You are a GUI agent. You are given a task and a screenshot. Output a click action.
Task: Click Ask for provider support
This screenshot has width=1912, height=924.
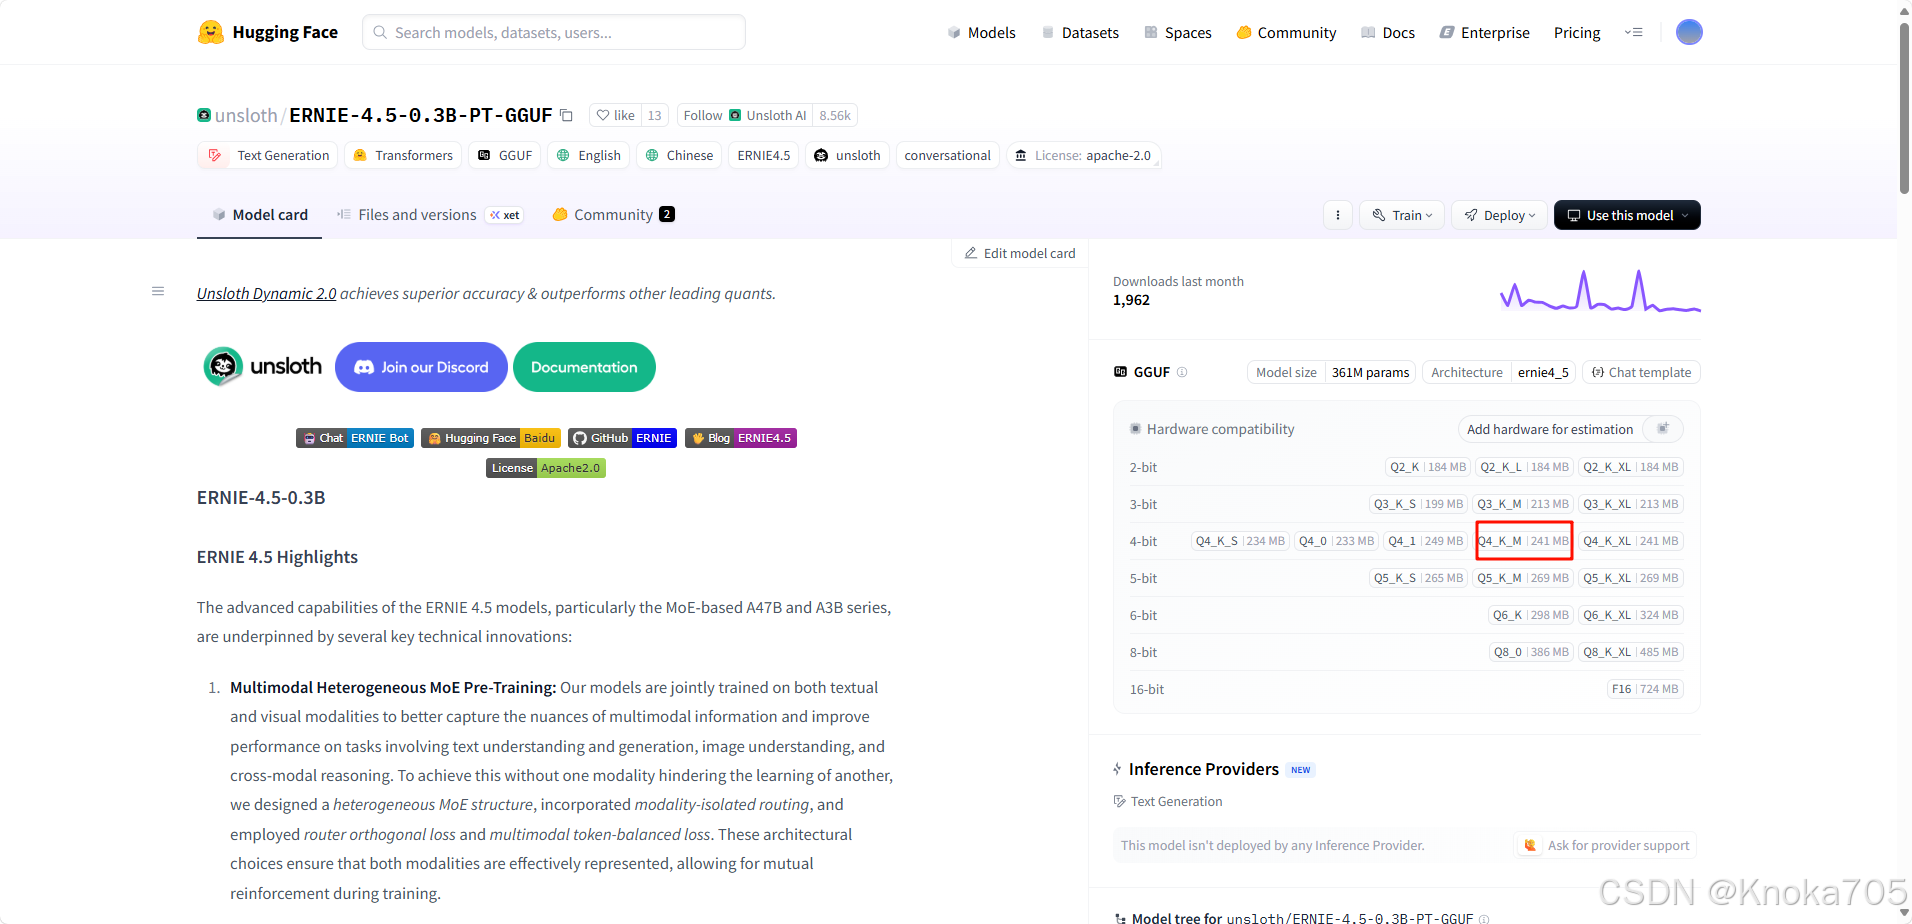[1606, 845]
